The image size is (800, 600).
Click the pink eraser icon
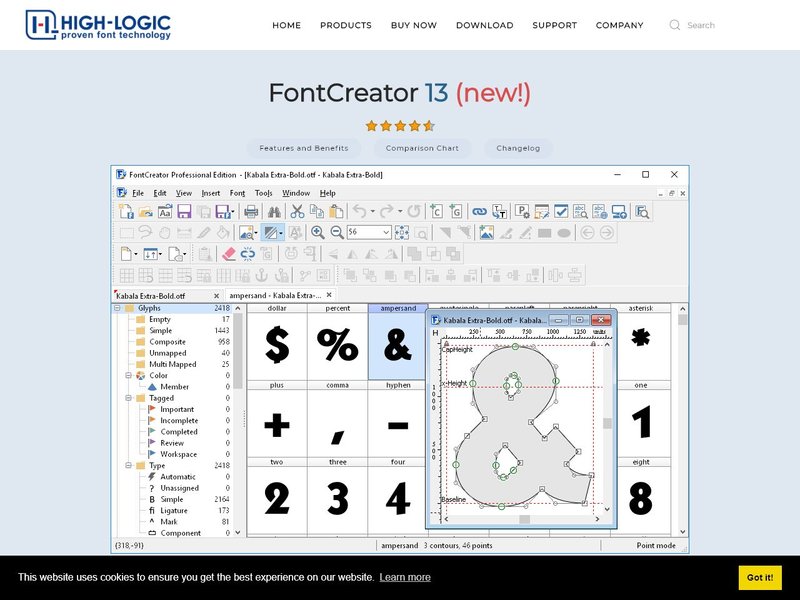click(x=229, y=254)
